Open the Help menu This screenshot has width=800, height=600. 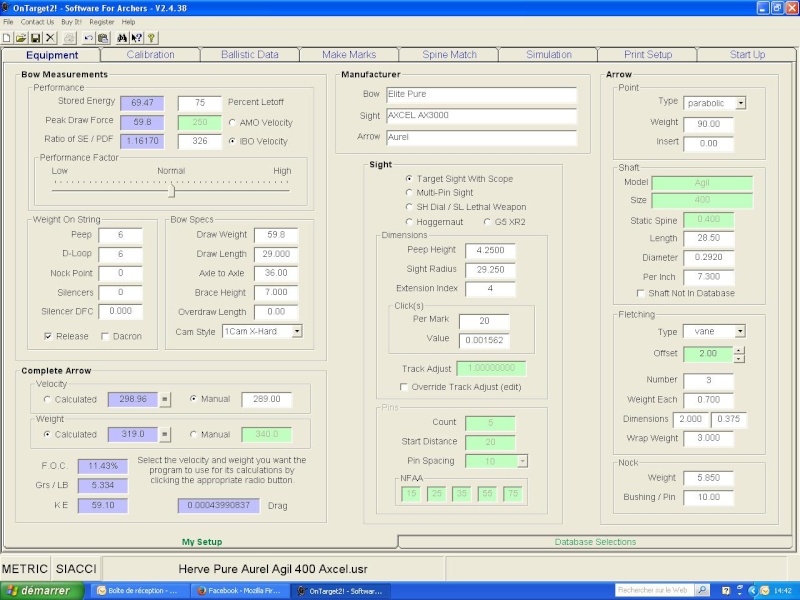[x=128, y=22]
